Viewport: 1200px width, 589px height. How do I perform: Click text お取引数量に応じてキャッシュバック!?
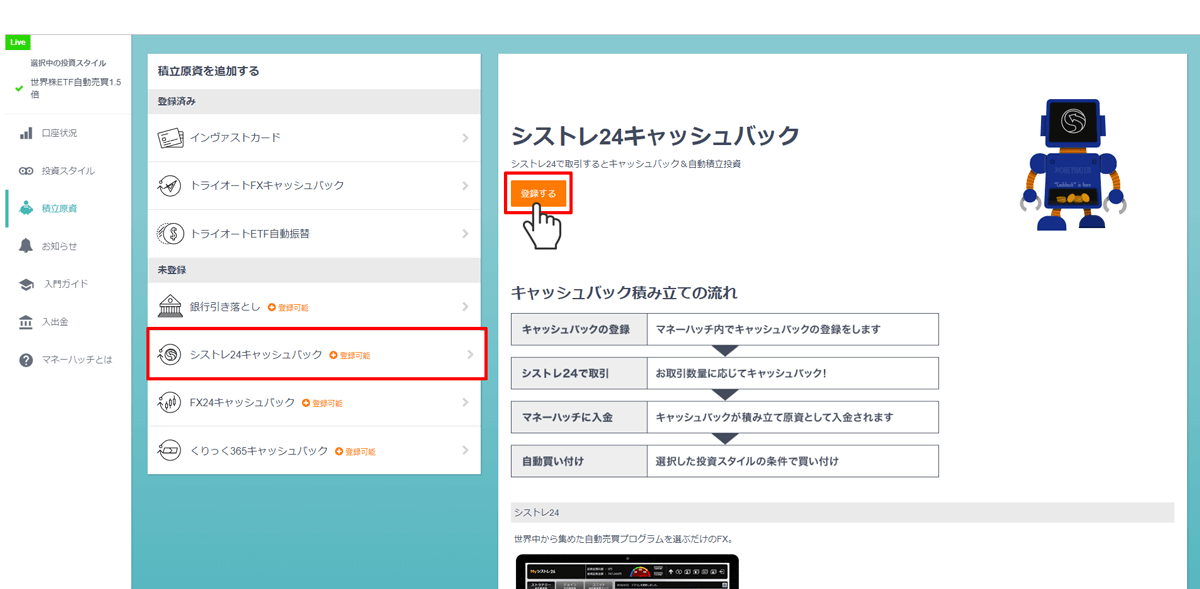tap(741, 373)
